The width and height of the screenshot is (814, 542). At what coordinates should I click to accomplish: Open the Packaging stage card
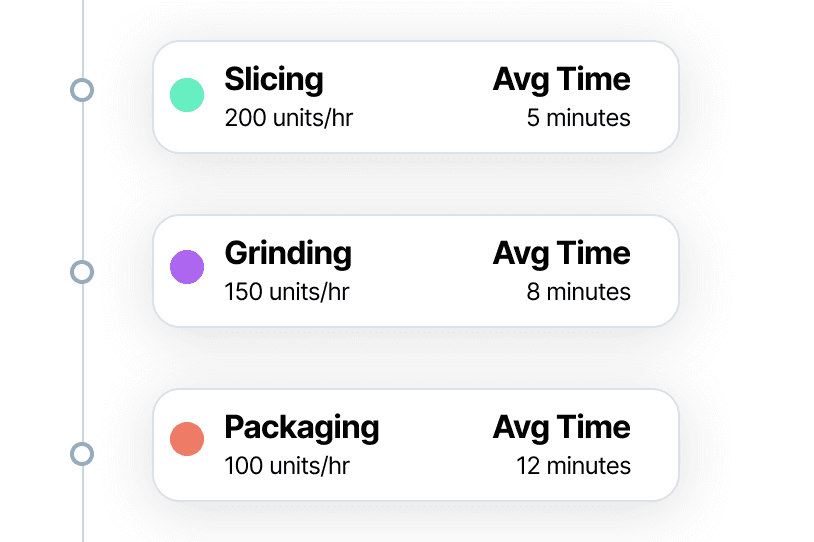[x=416, y=445]
